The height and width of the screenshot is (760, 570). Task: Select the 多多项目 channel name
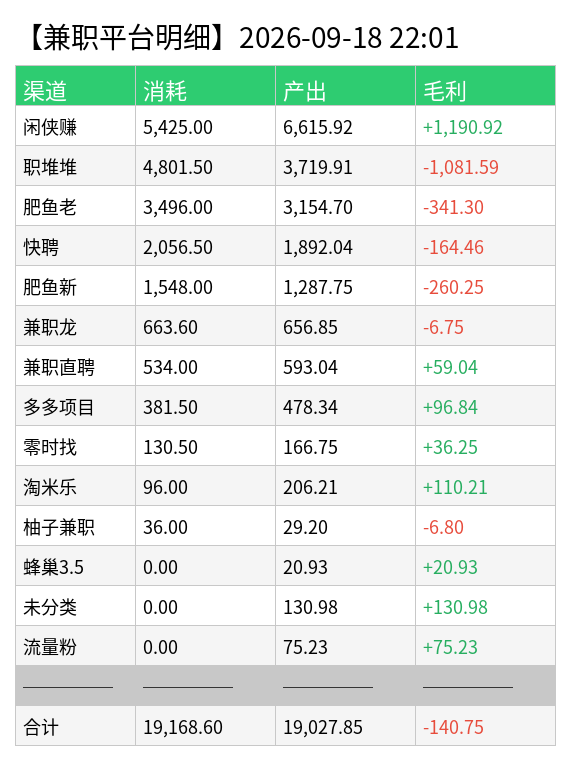point(59,408)
